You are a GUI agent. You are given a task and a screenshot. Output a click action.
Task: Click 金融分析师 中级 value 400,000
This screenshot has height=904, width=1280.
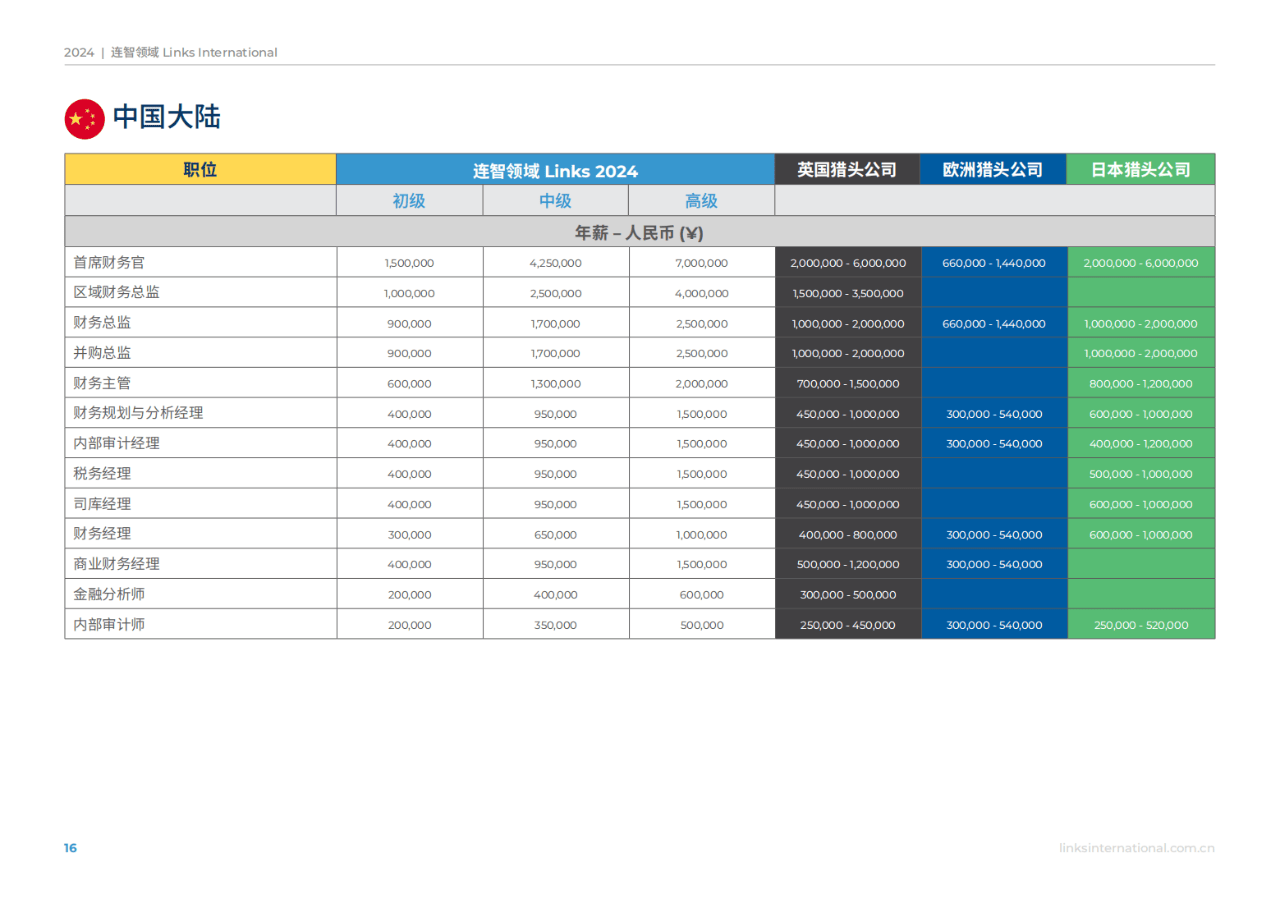[555, 595]
